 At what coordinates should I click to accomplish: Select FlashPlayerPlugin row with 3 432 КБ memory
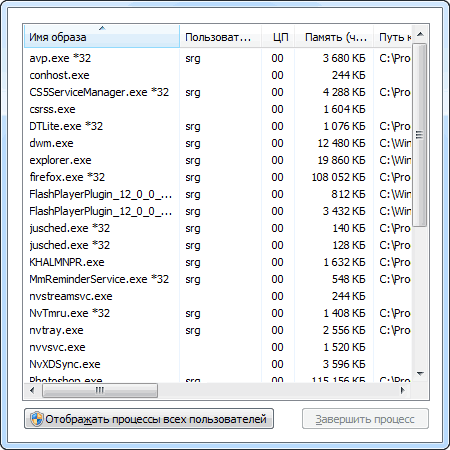(x=218, y=211)
